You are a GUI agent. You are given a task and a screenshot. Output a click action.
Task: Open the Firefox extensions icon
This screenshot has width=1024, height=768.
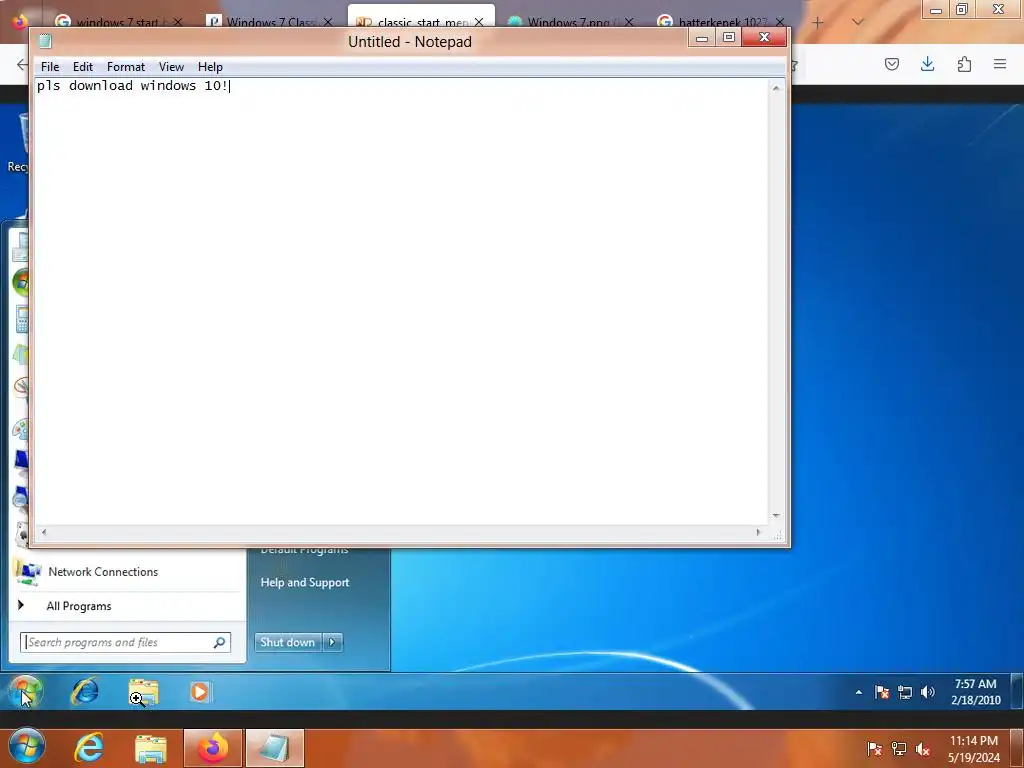tap(964, 64)
